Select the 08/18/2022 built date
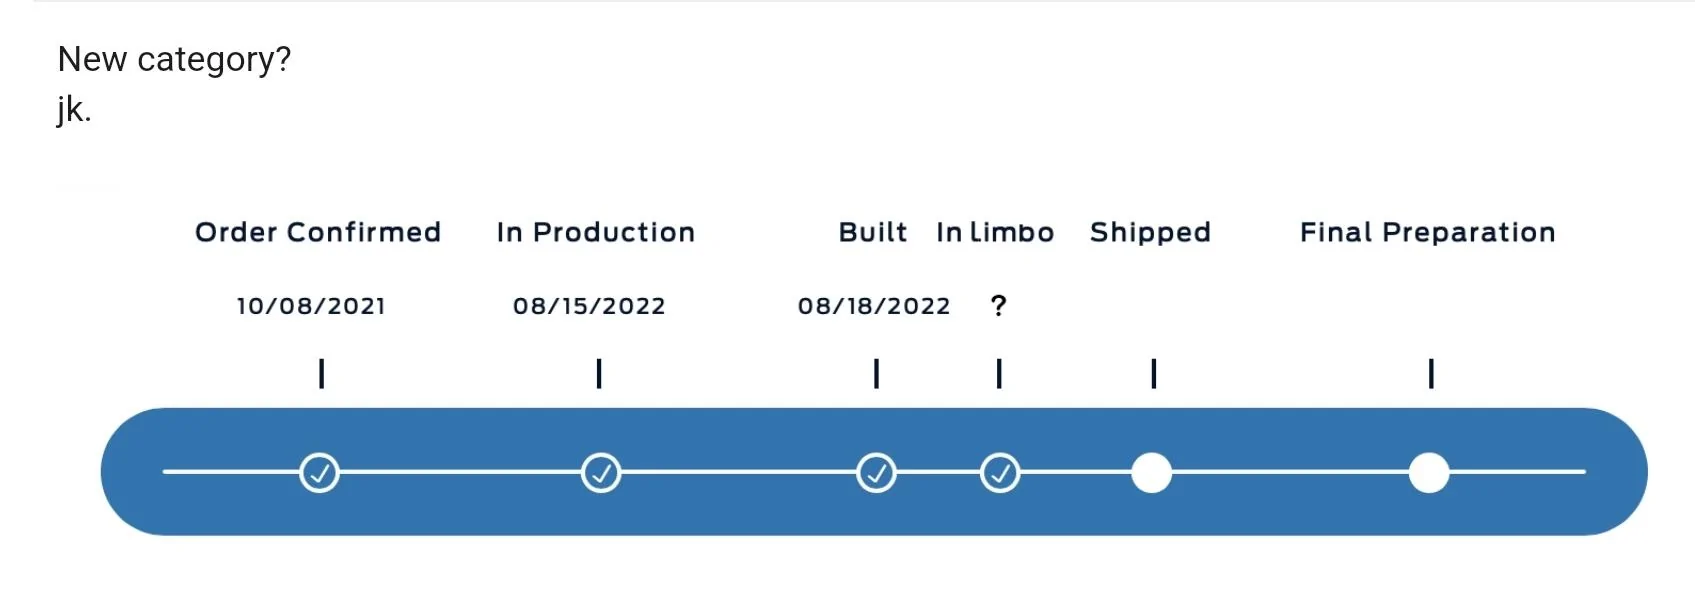This screenshot has width=1695, height=612. tap(874, 306)
